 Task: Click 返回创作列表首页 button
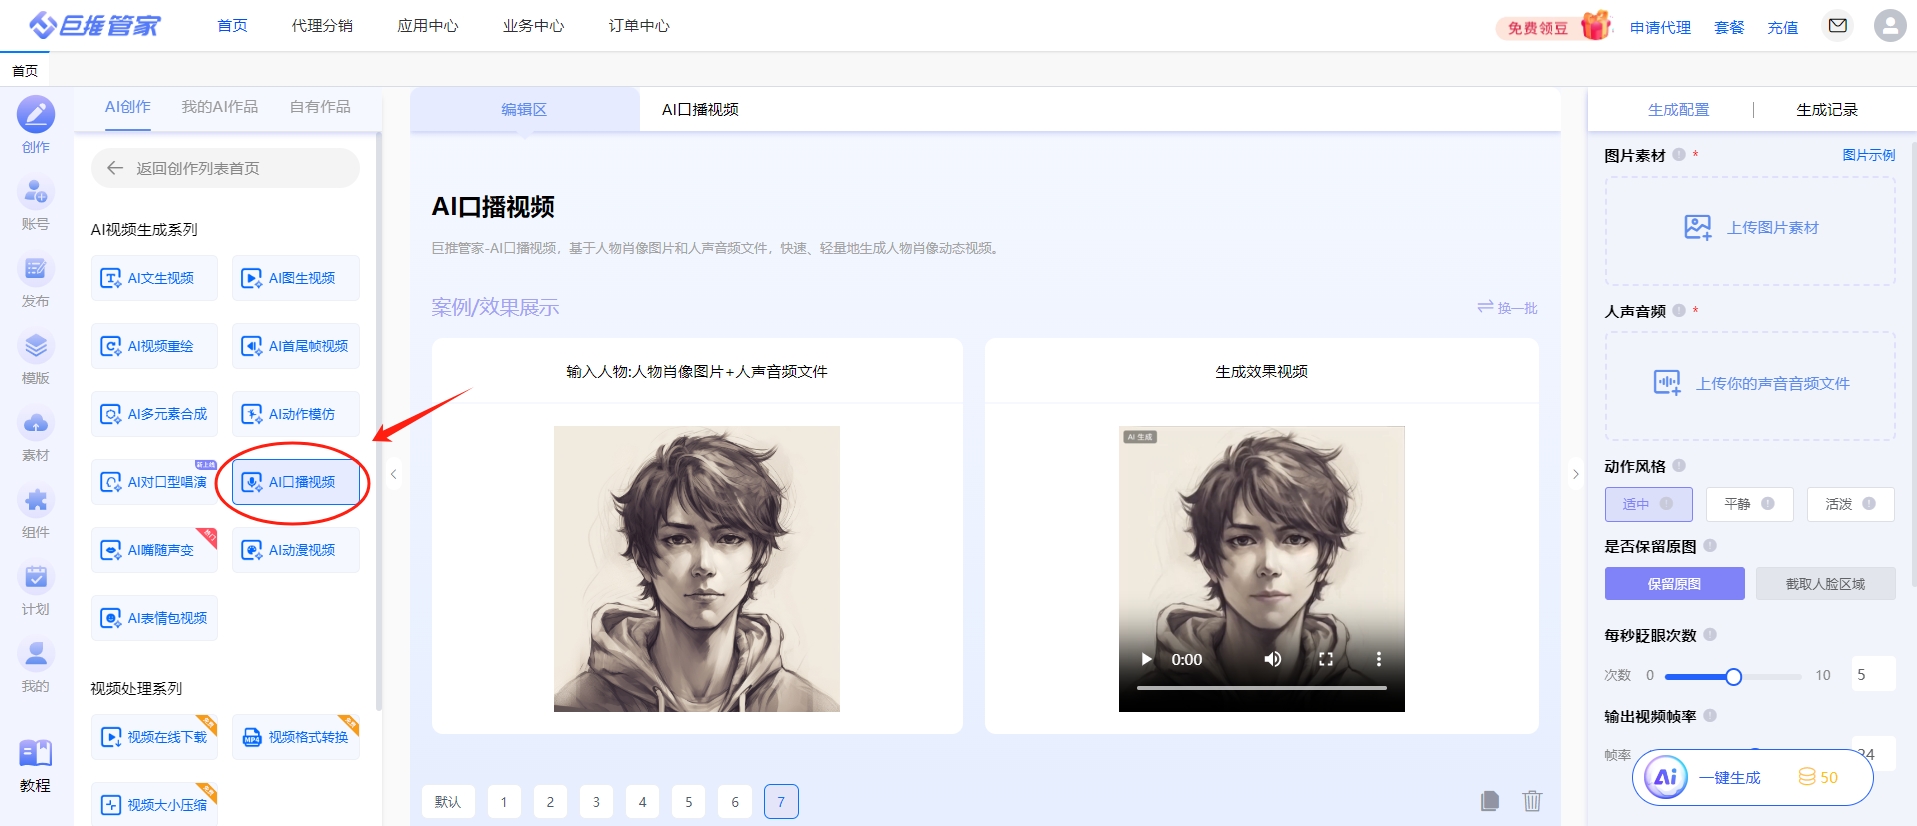[225, 168]
